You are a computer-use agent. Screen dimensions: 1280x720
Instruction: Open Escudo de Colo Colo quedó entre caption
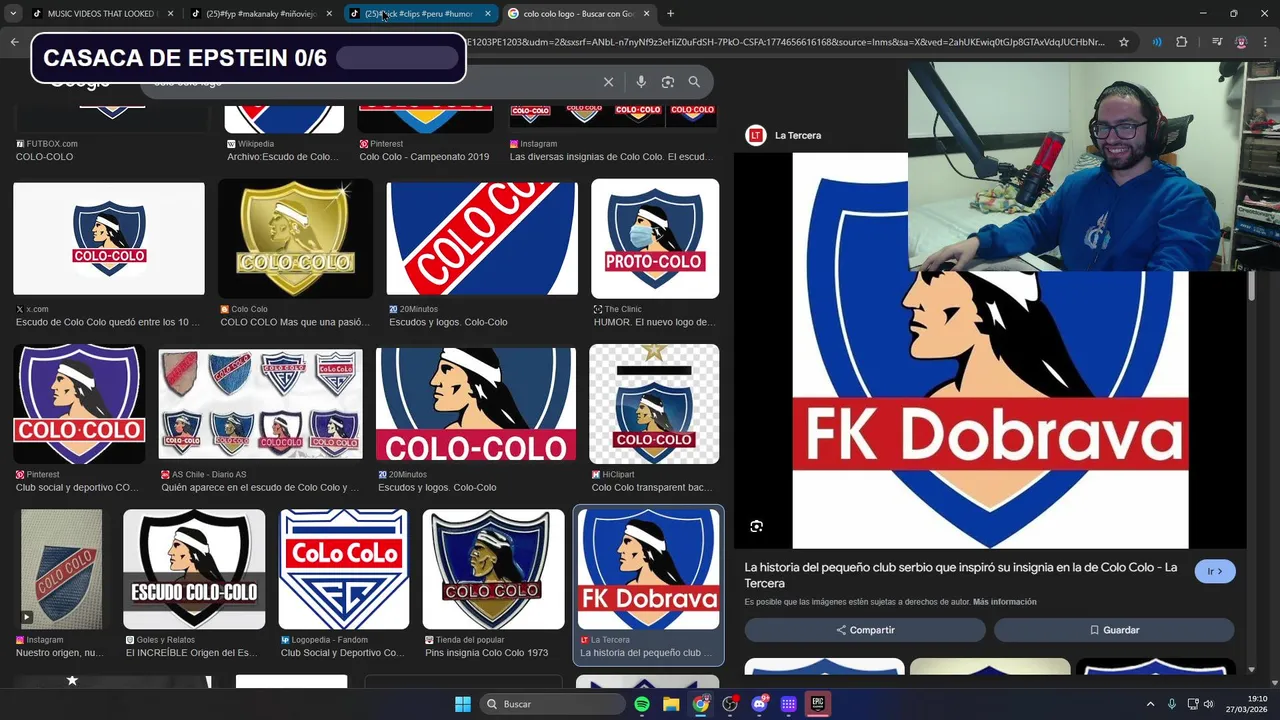click(108, 322)
